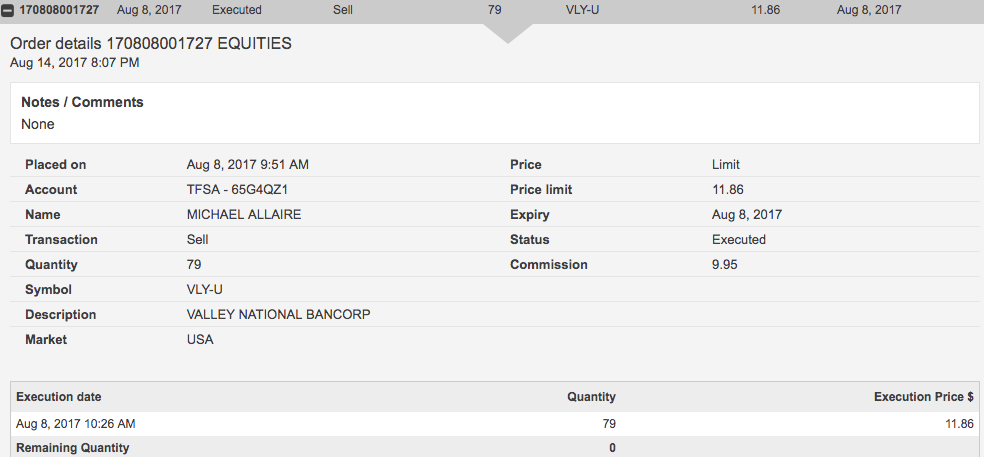Click the Notes / Comments heading
Viewport: 984px width, 457px height.
tap(82, 102)
